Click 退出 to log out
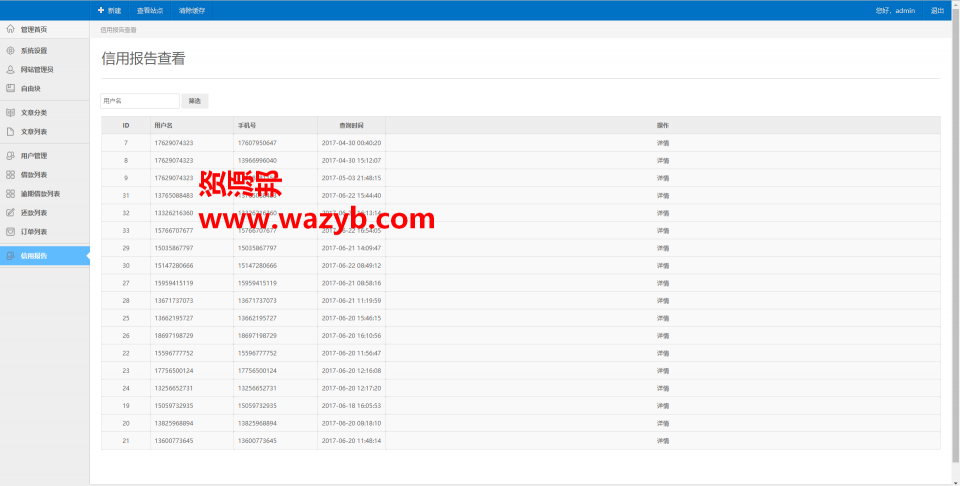 point(937,10)
